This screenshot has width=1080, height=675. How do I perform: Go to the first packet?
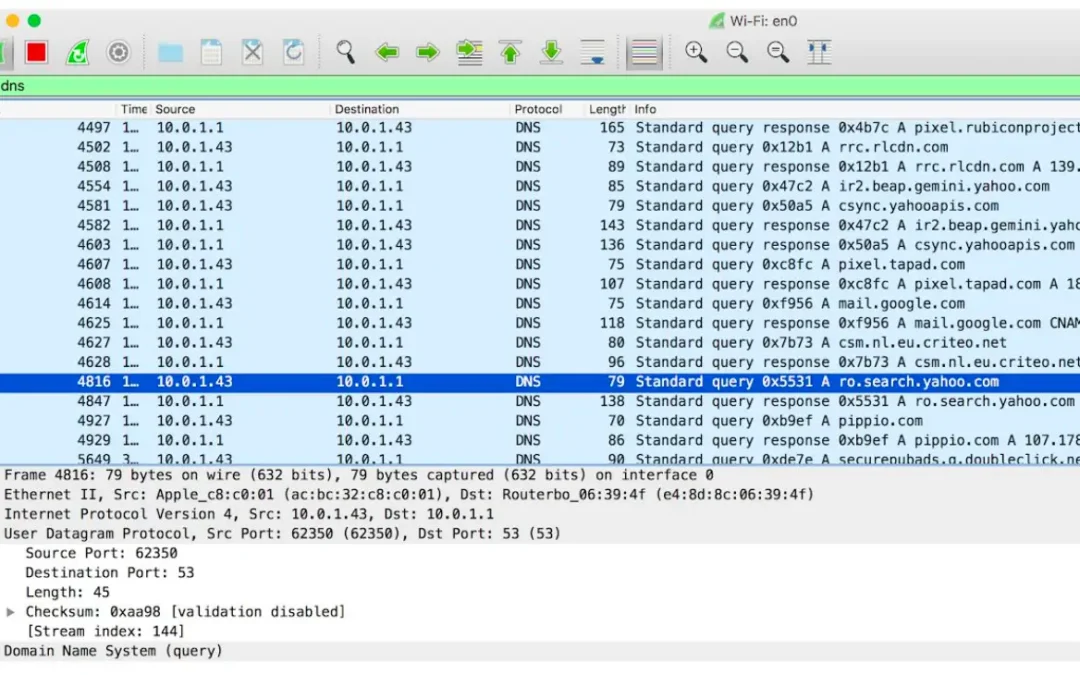[511, 52]
